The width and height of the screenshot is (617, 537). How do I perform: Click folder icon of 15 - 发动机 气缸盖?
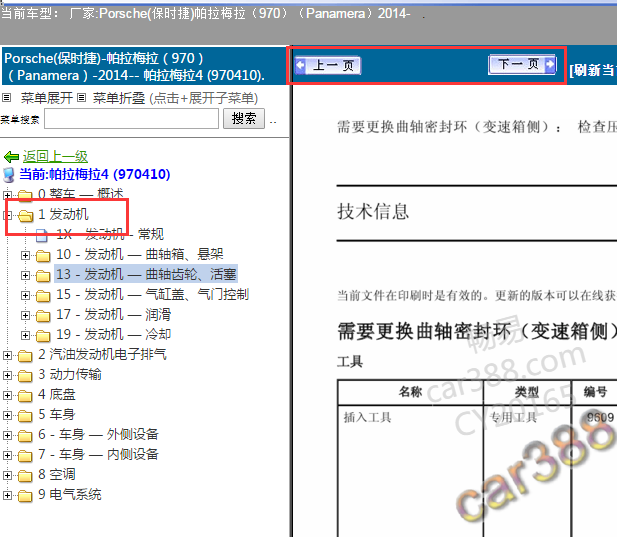pos(43,296)
